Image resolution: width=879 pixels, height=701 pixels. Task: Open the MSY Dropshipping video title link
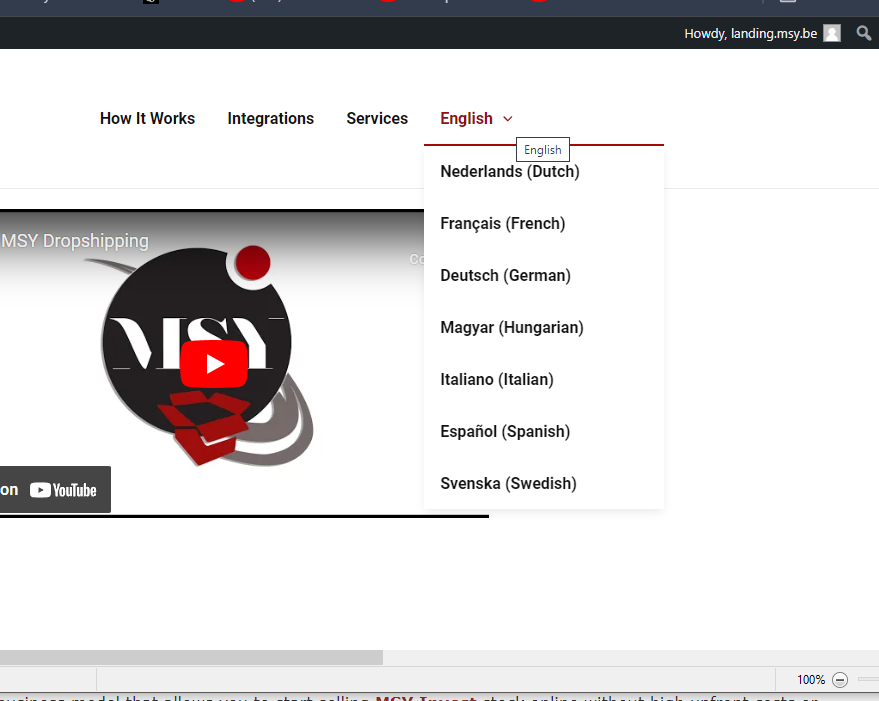tap(75, 241)
